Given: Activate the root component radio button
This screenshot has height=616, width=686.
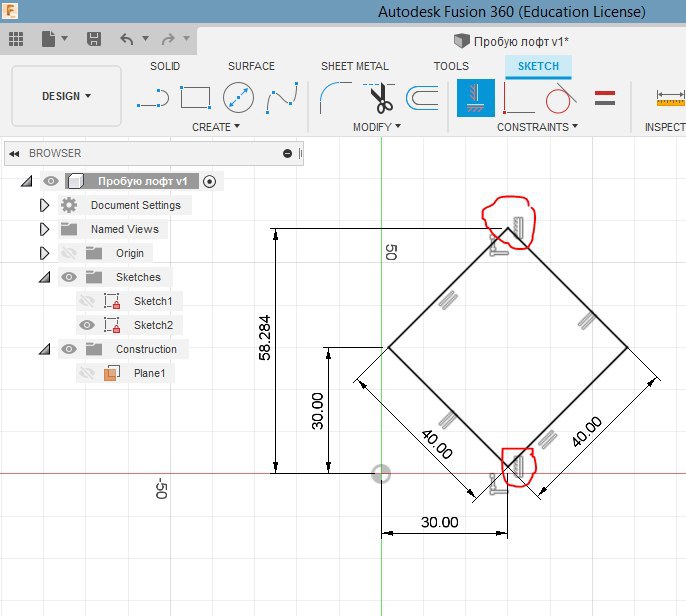Looking at the screenshot, I should pyautogui.click(x=210, y=181).
